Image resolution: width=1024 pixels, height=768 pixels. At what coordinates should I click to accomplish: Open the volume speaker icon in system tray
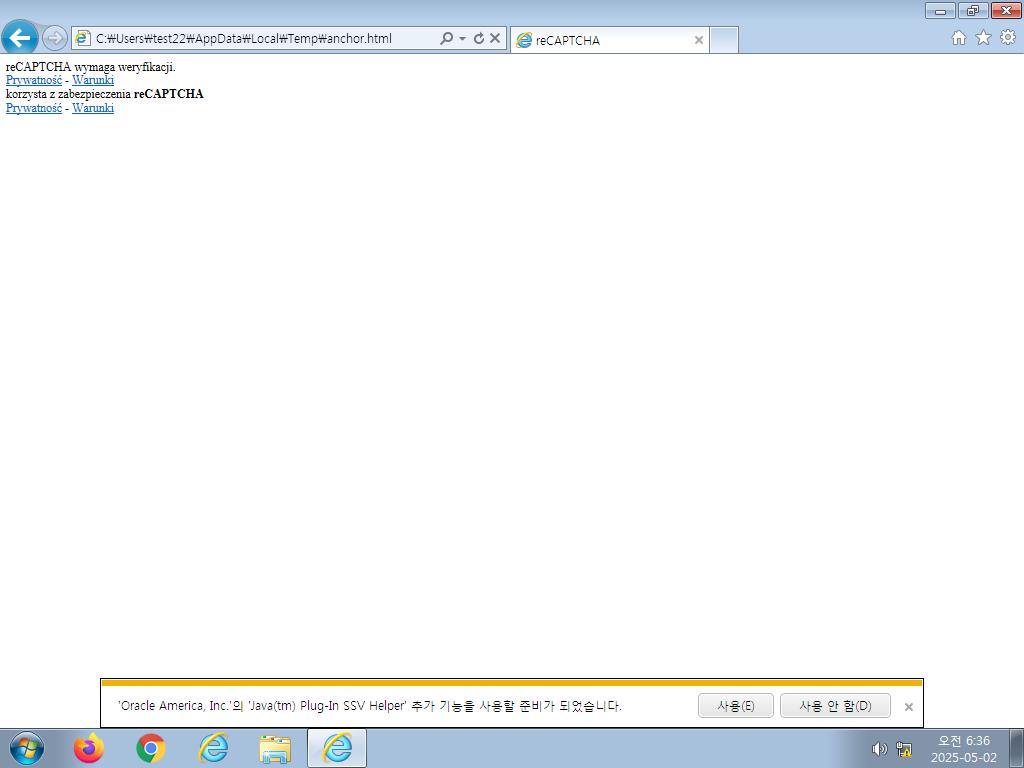(880, 749)
